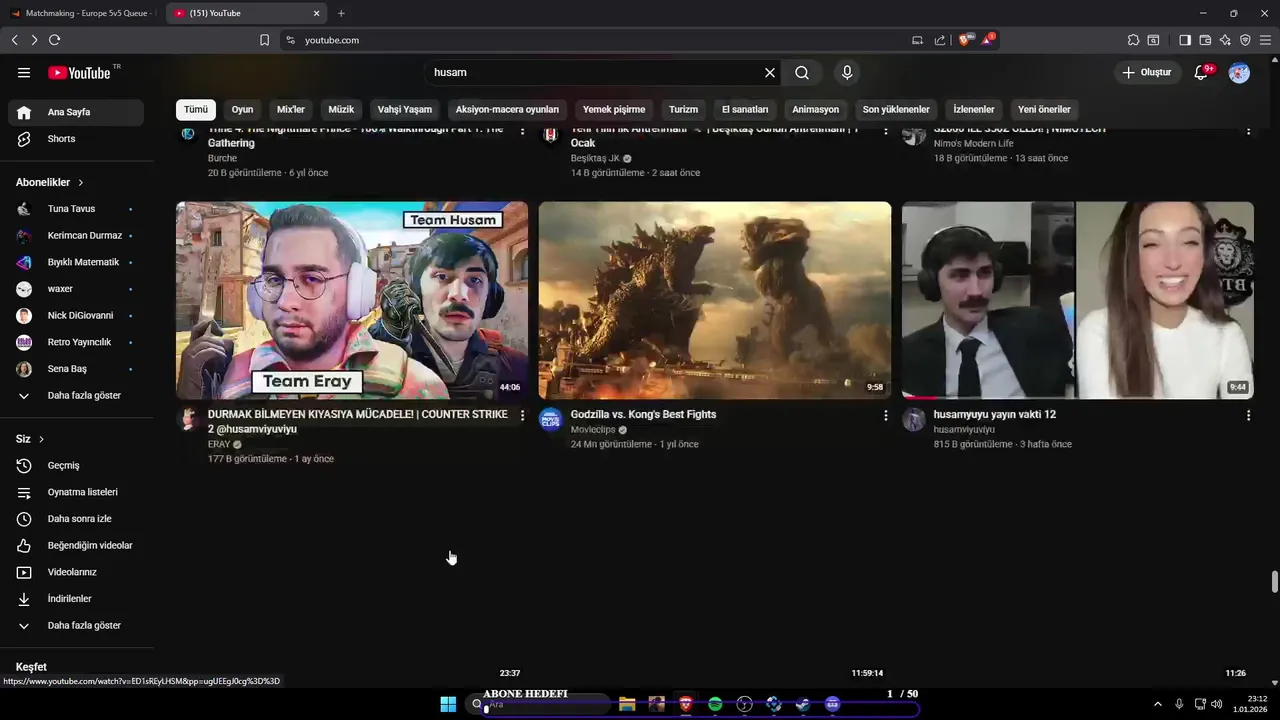
Task: Share this page via share icon
Action: point(940,40)
